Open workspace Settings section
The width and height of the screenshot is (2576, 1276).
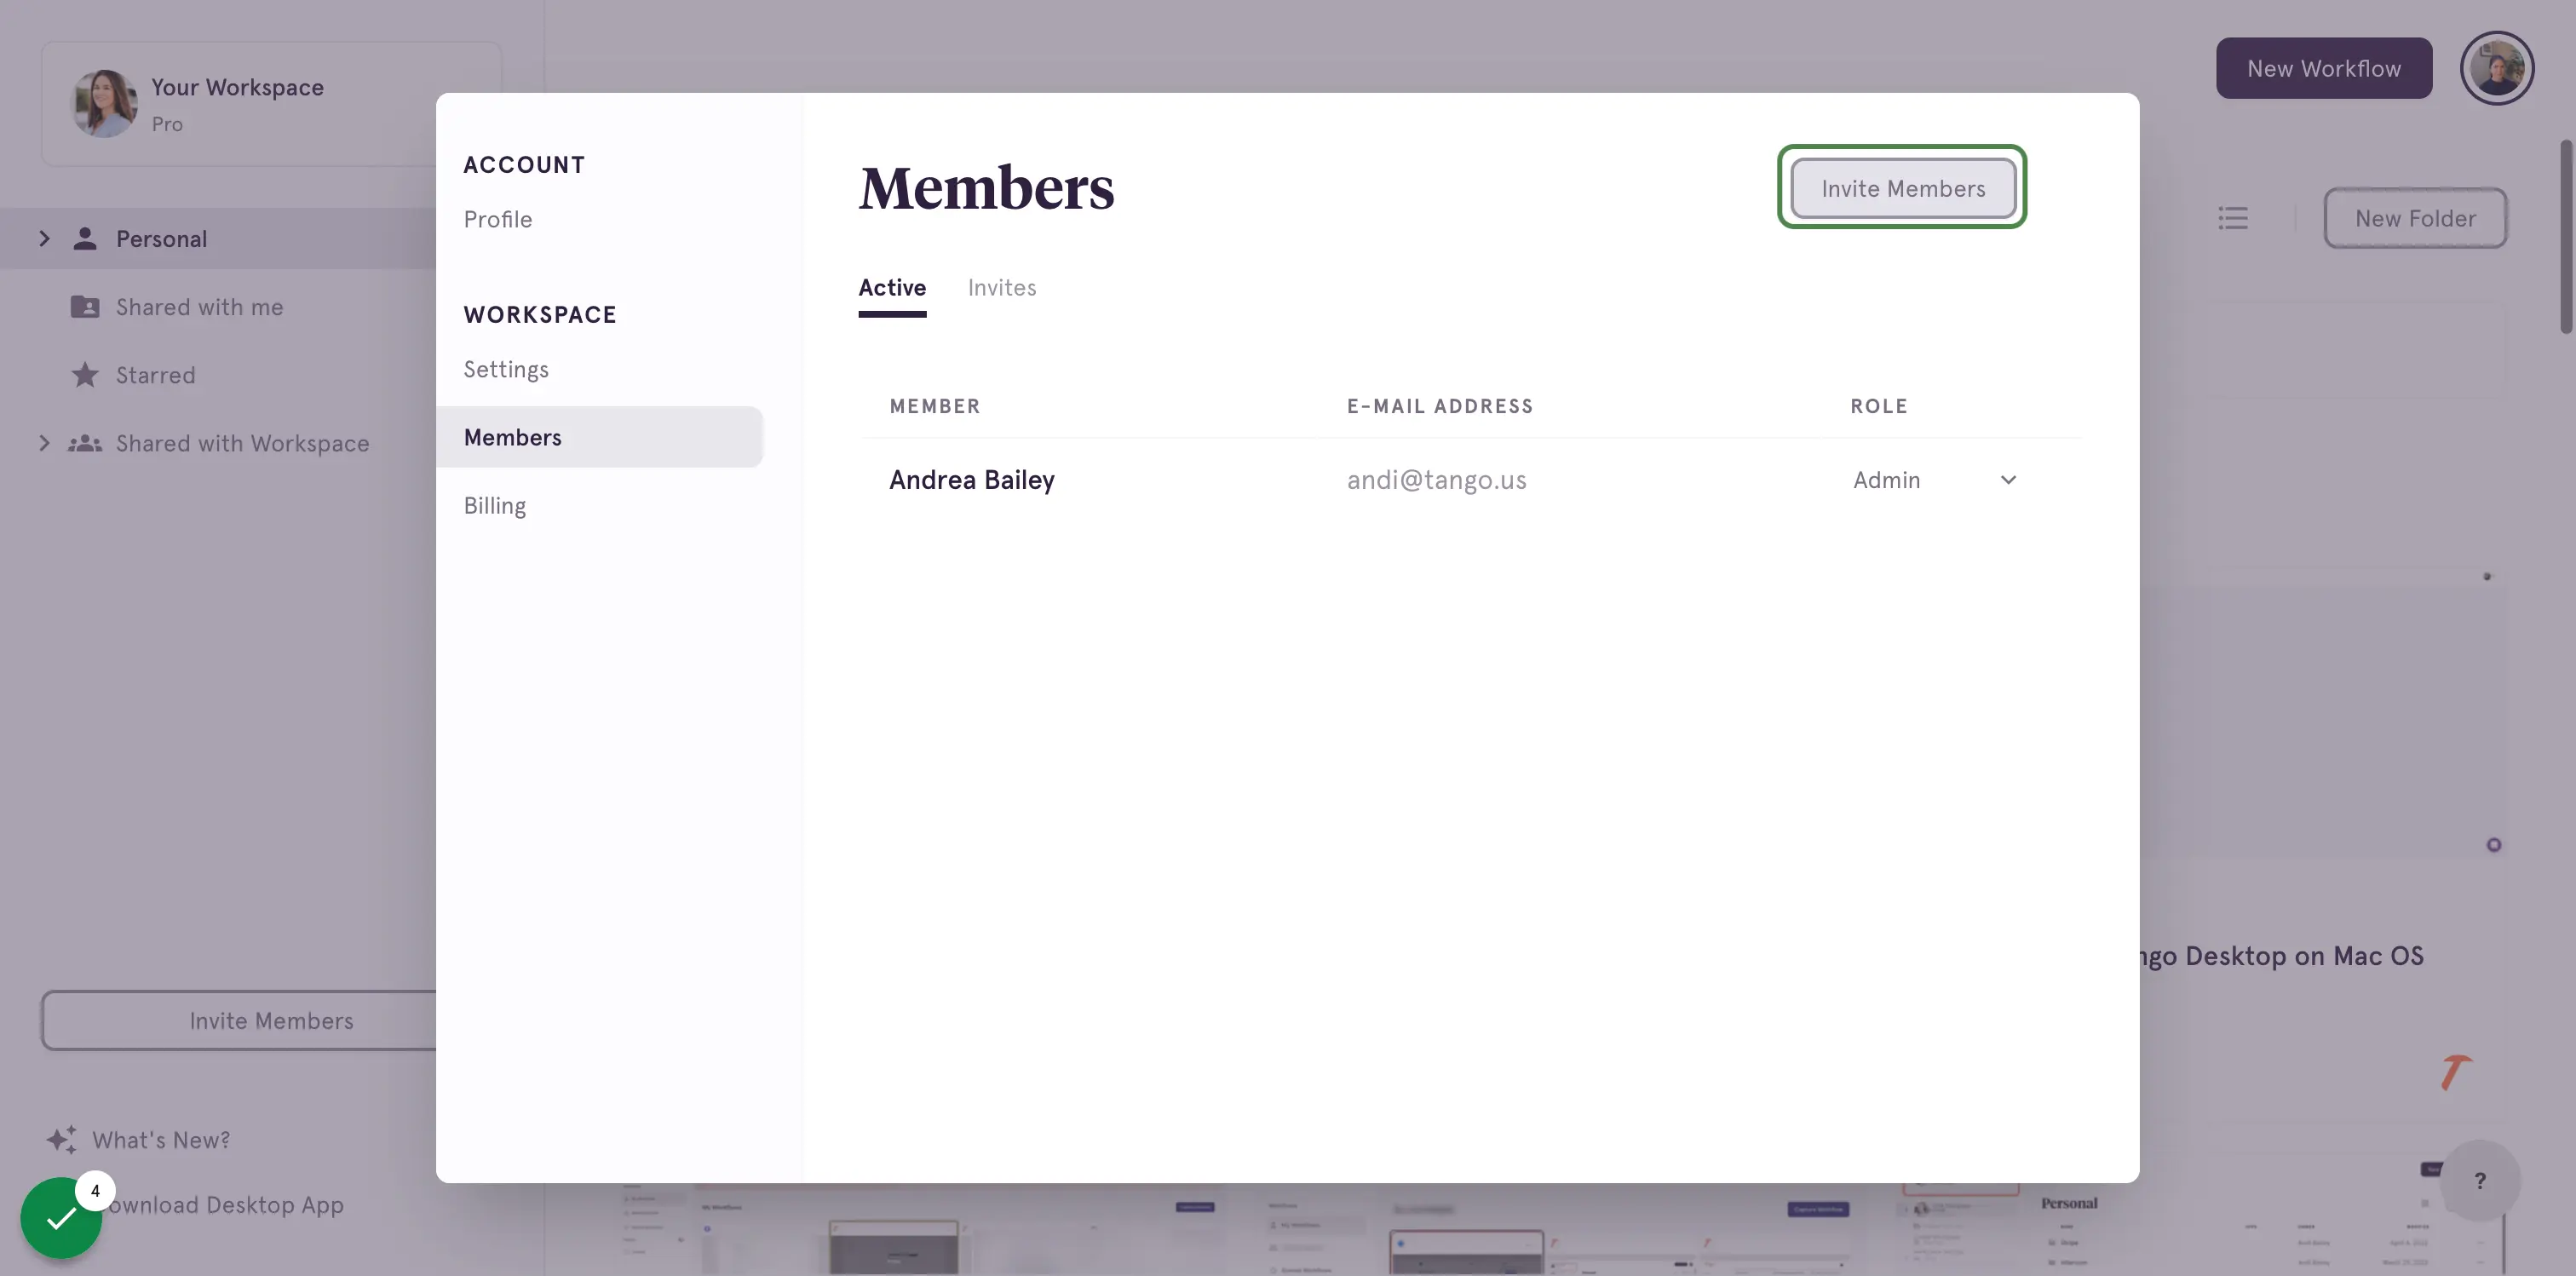pos(506,369)
